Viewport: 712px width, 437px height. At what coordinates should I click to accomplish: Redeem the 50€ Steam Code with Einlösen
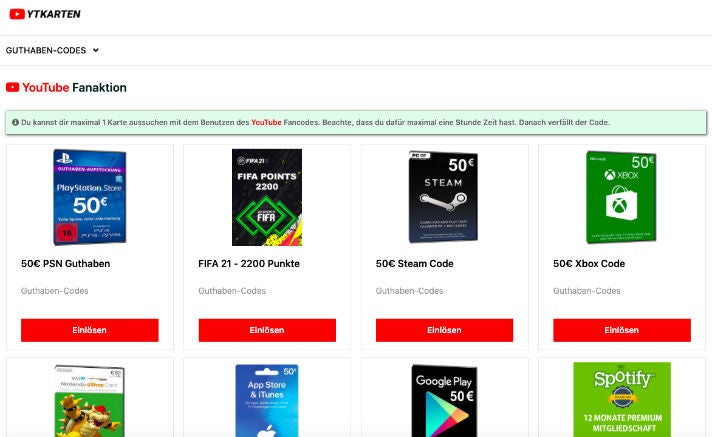click(x=444, y=330)
